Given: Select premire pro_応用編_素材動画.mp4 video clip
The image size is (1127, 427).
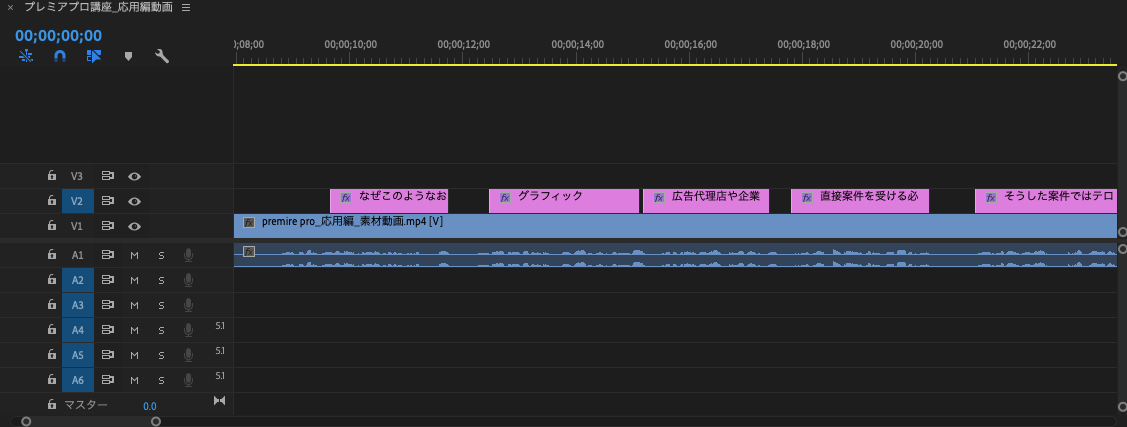Looking at the screenshot, I should [x=675, y=226].
